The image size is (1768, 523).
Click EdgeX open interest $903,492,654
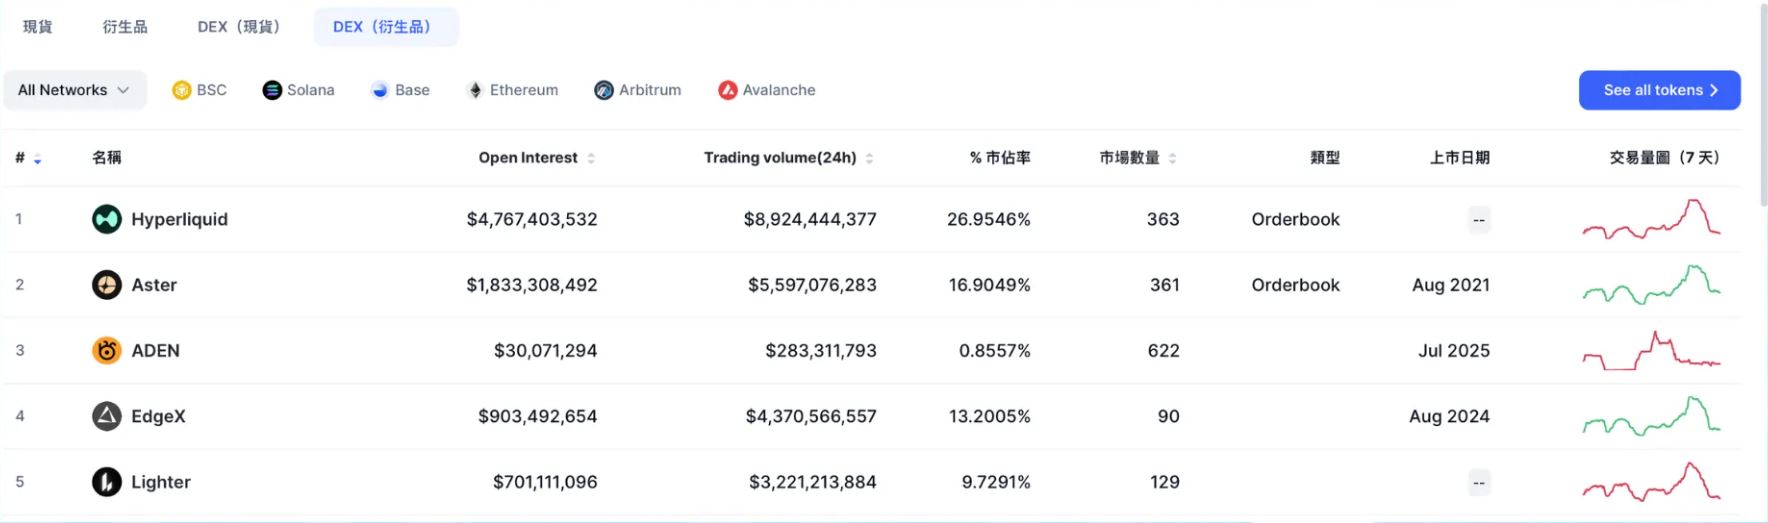pos(538,416)
